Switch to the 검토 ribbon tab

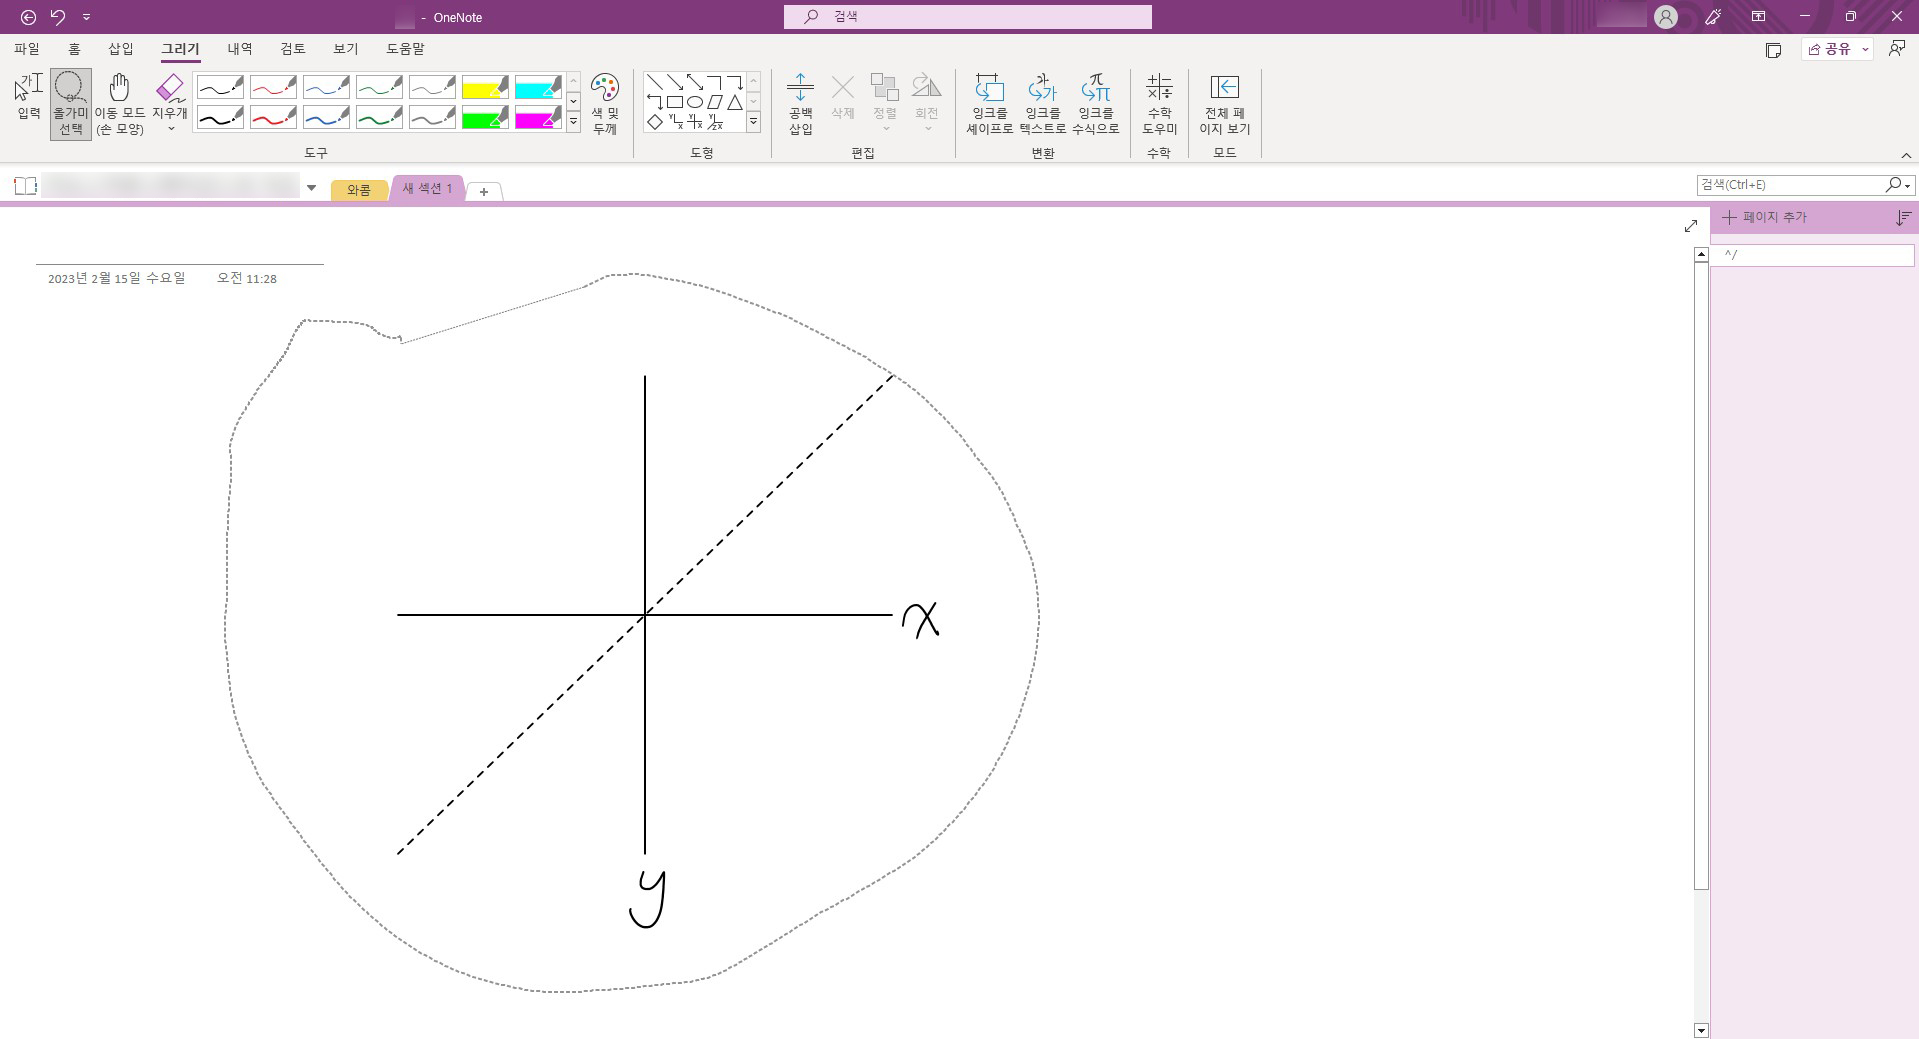pyautogui.click(x=293, y=48)
